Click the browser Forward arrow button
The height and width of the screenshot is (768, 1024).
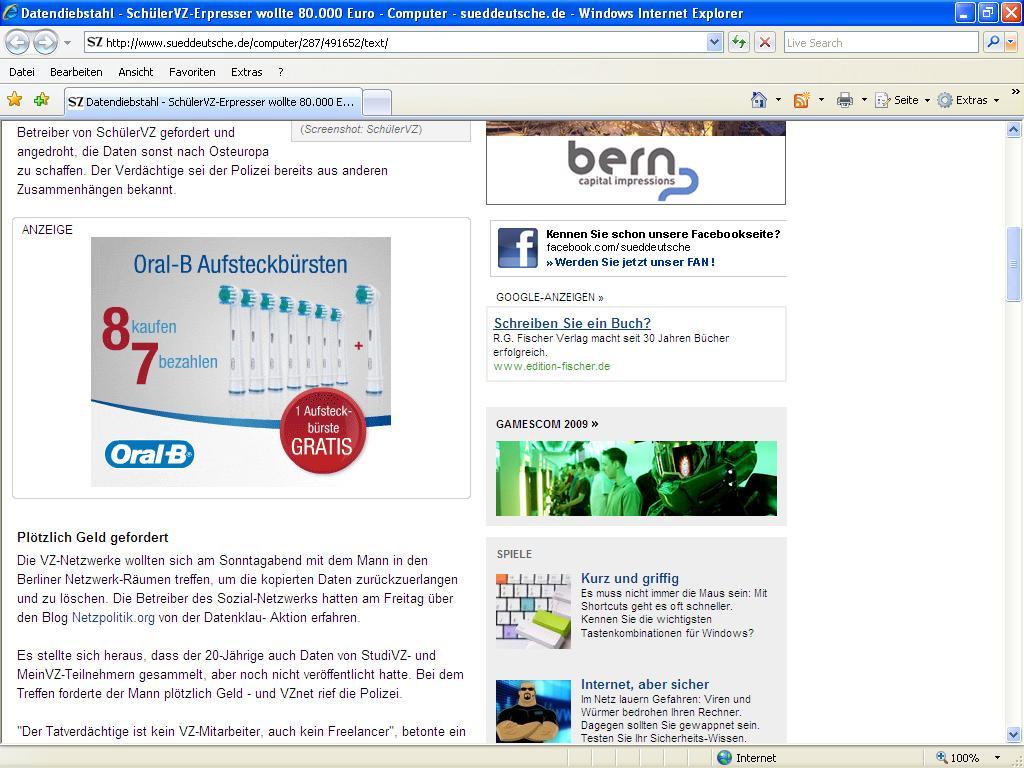45,43
